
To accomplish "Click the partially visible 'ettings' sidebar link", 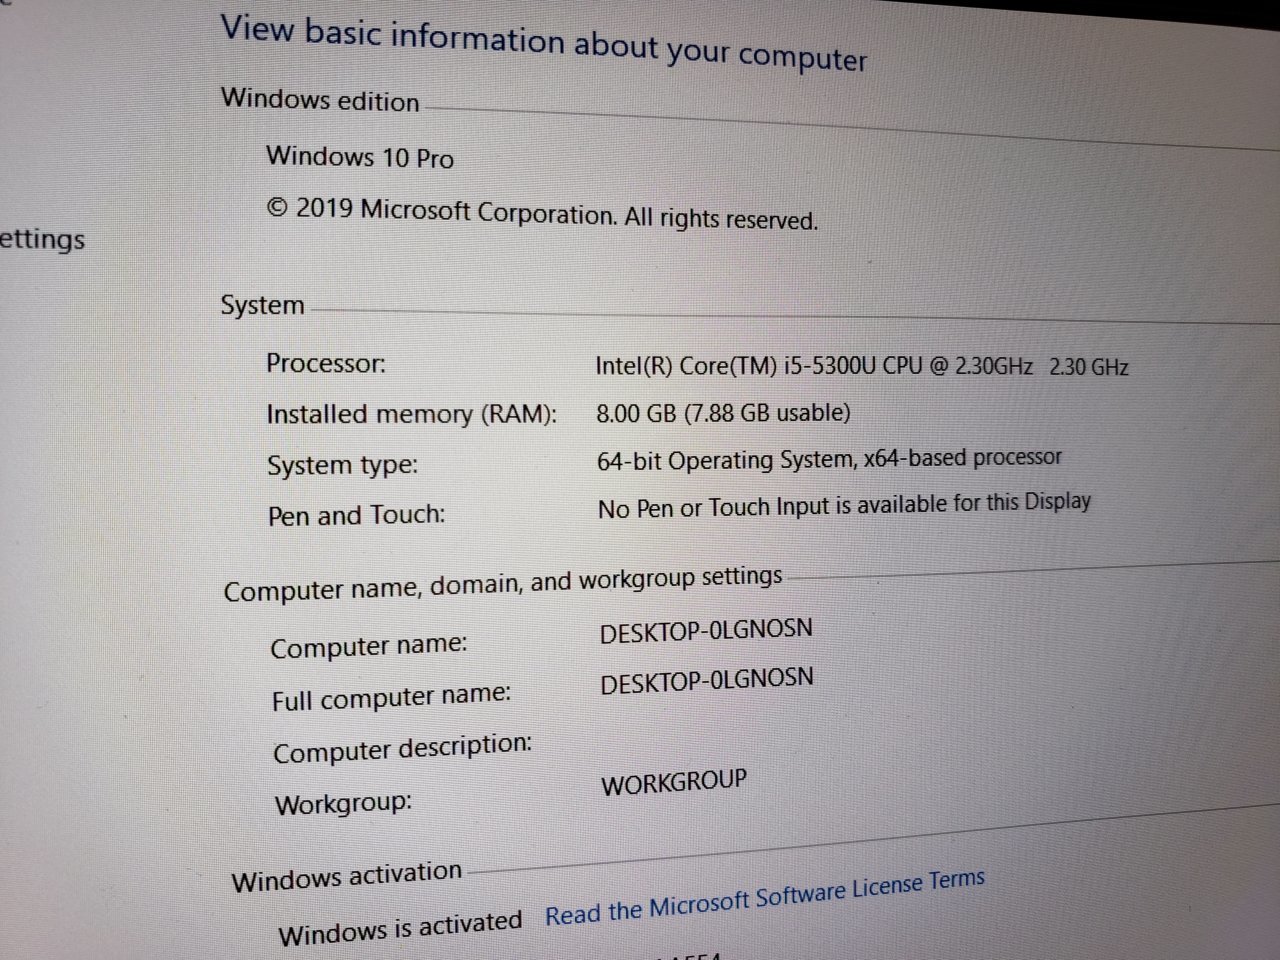I will pos(42,240).
